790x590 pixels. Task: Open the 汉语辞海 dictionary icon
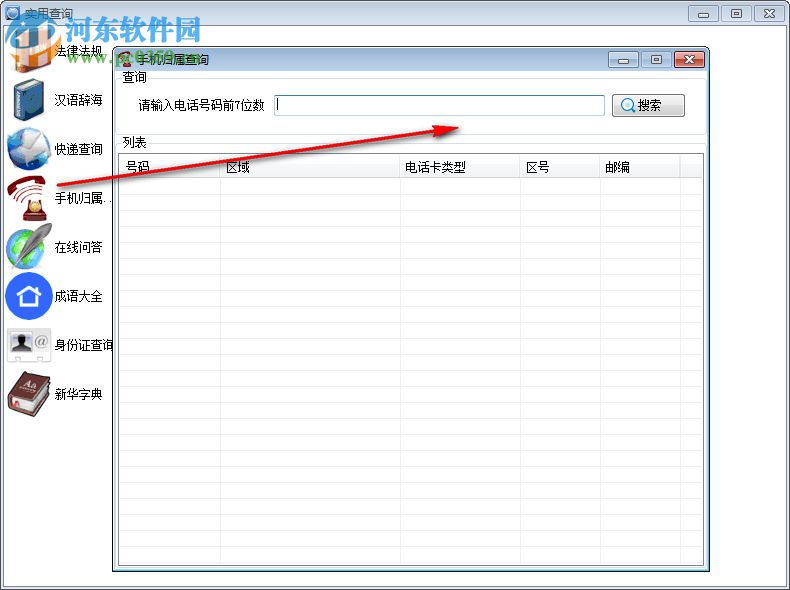29,100
